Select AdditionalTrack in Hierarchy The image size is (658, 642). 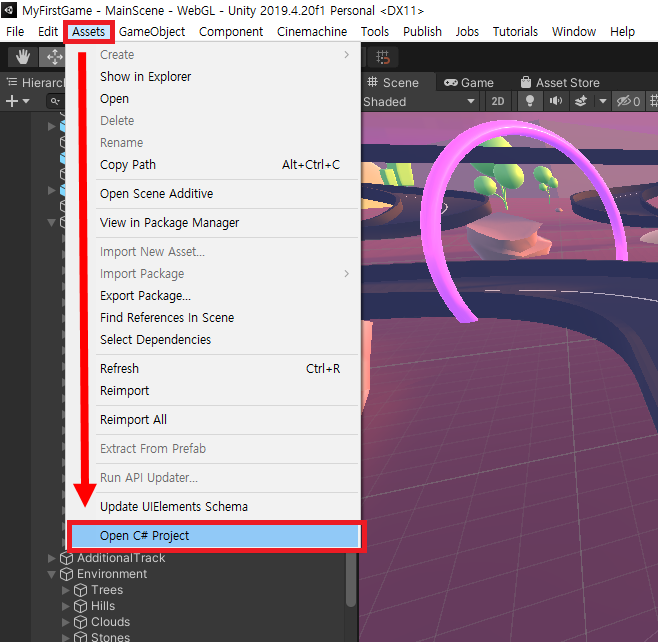pyautogui.click(x=121, y=558)
